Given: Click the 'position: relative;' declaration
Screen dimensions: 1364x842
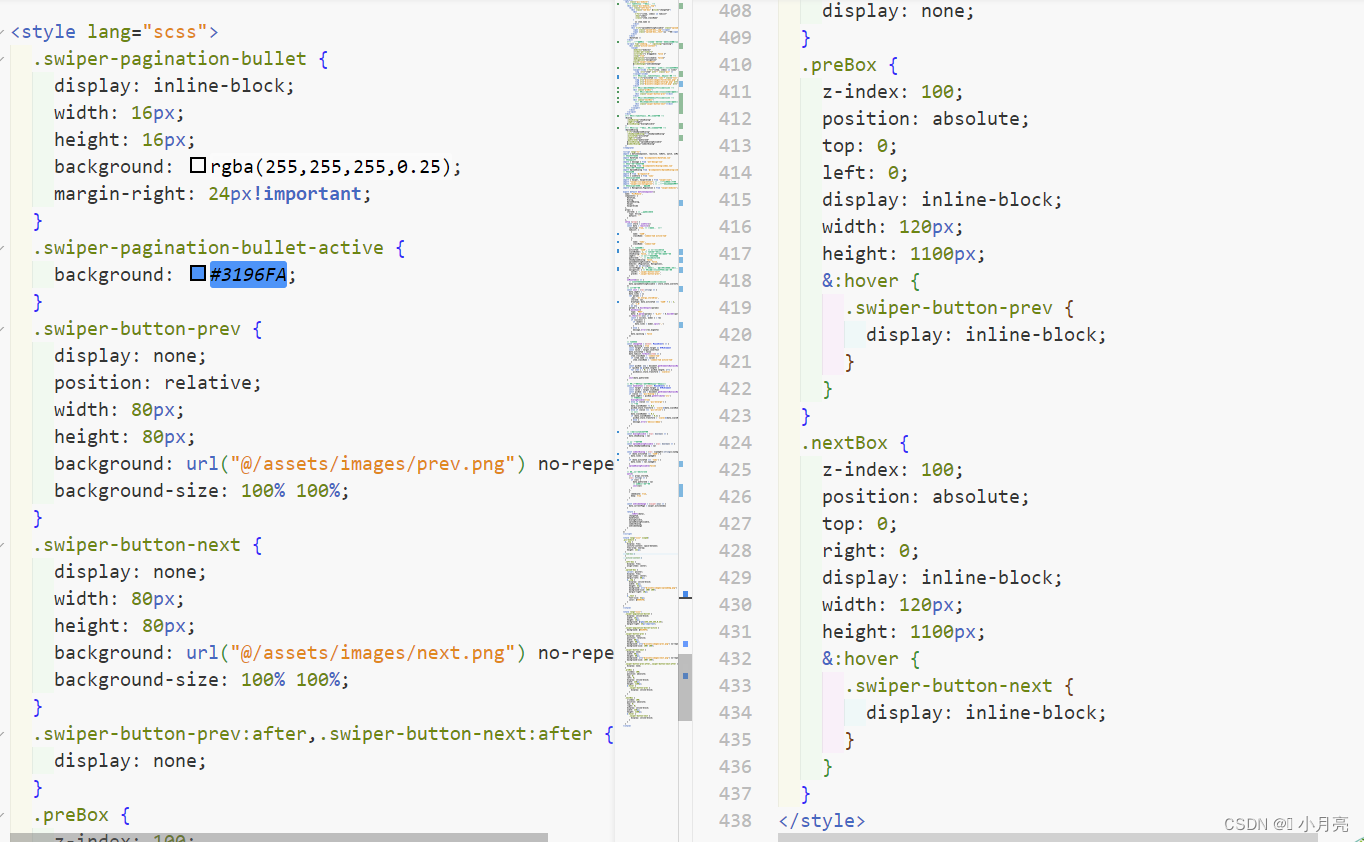Looking at the screenshot, I should point(158,382).
